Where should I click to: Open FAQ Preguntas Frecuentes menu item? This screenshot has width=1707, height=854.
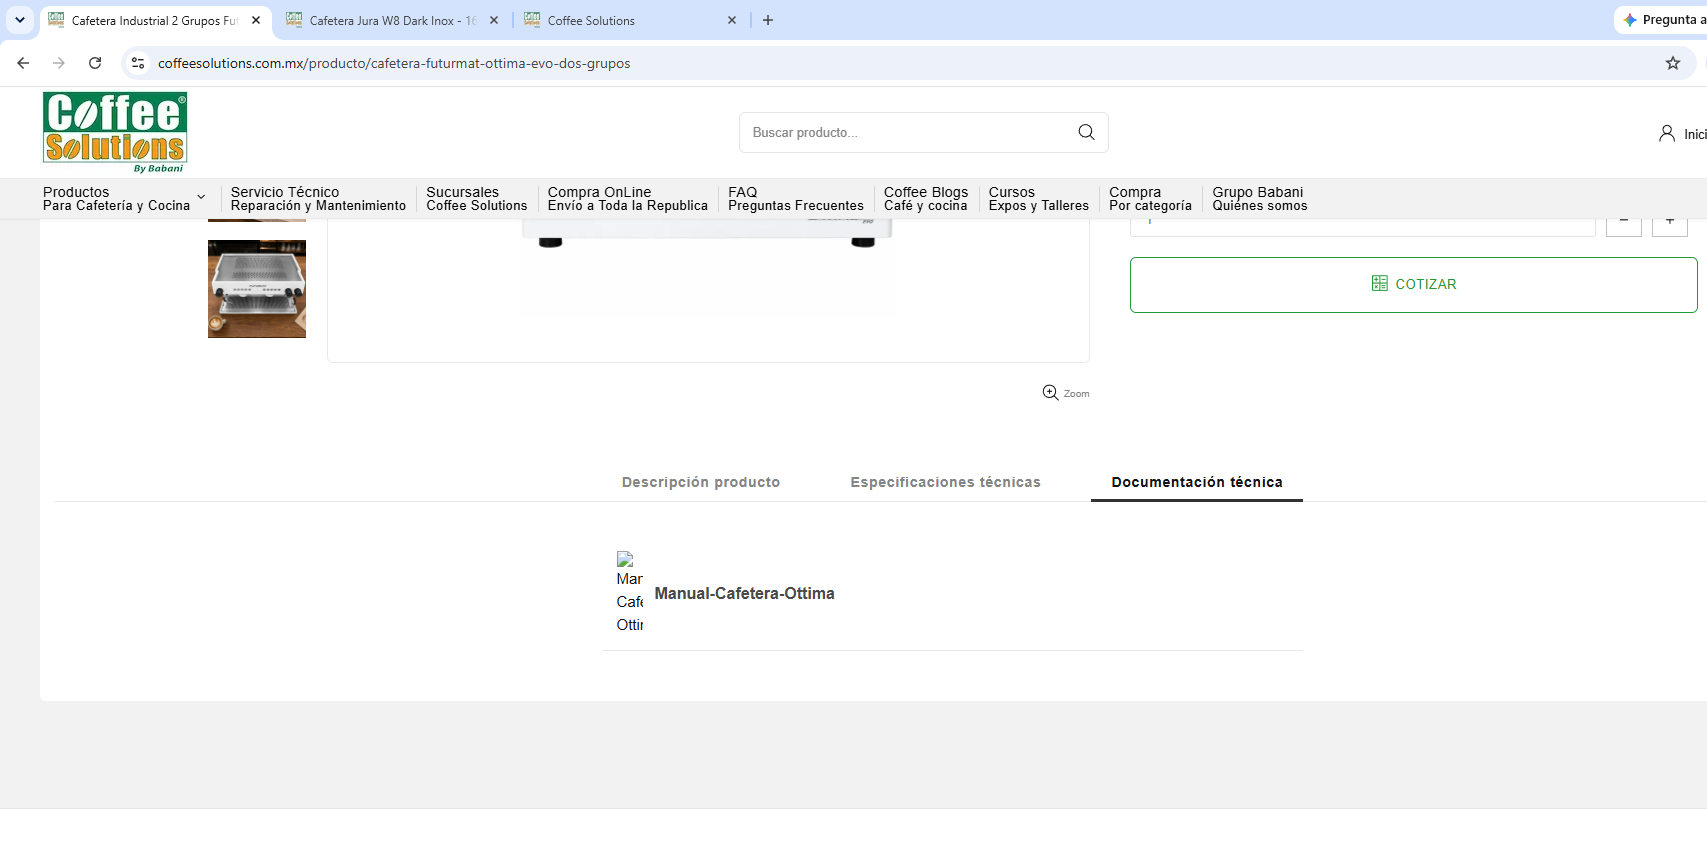[795, 198]
